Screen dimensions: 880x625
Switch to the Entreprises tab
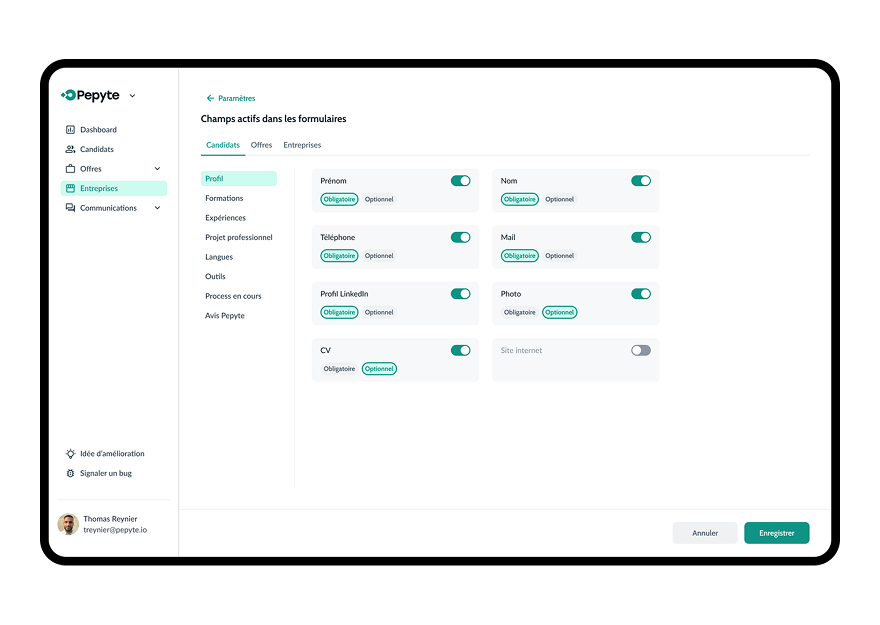pos(302,145)
